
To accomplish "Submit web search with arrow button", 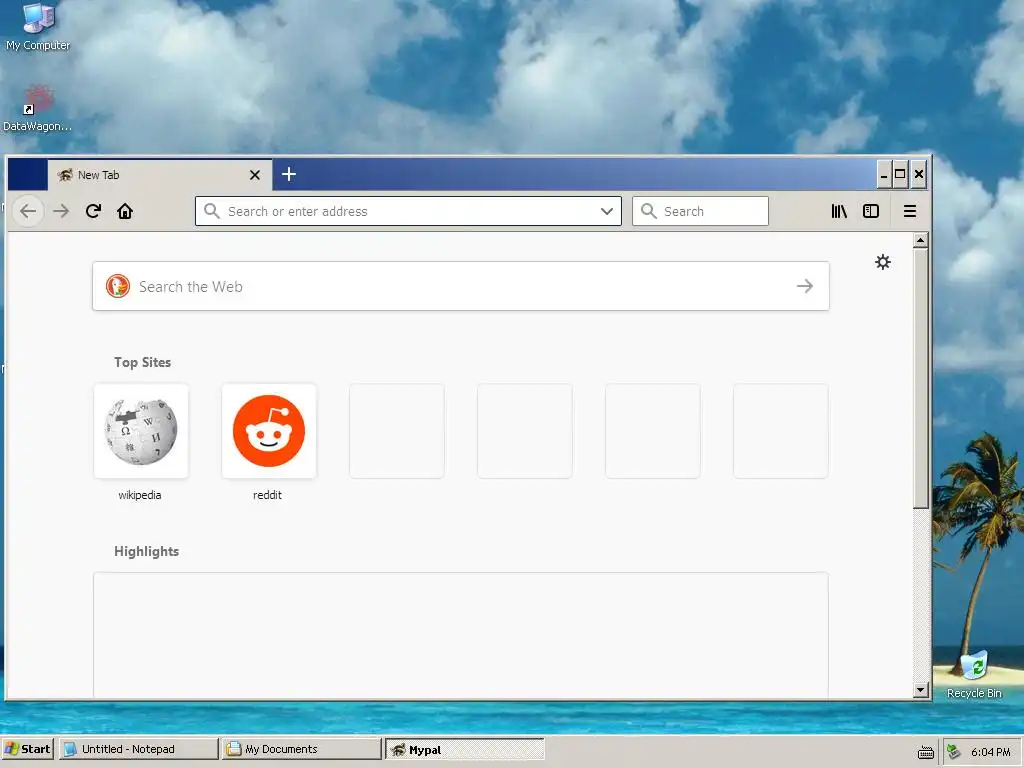I will [805, 286].
